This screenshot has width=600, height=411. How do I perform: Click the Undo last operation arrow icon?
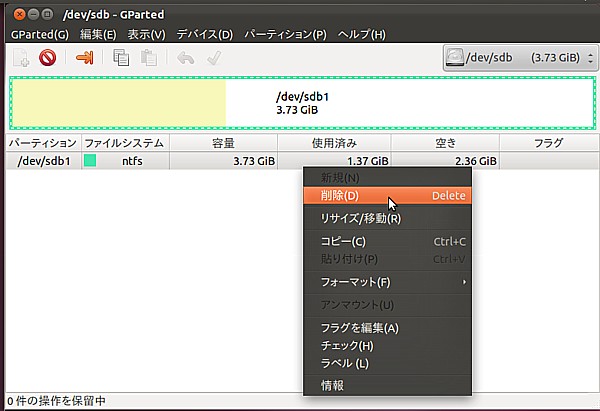(186, 58)
